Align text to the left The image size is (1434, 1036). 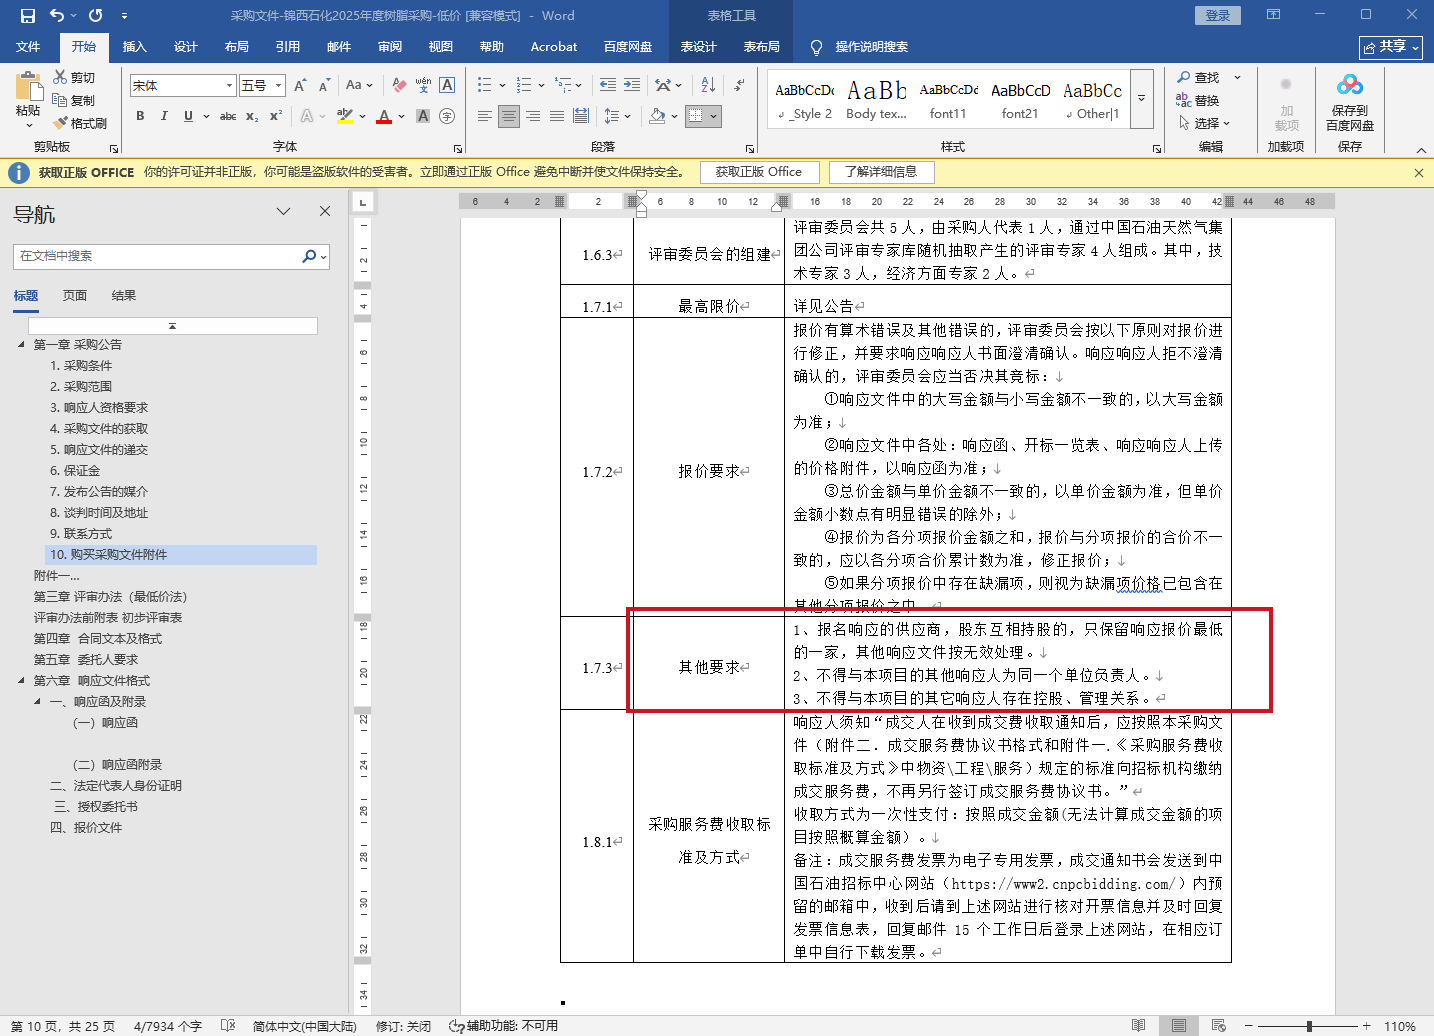tap(485, 116)
